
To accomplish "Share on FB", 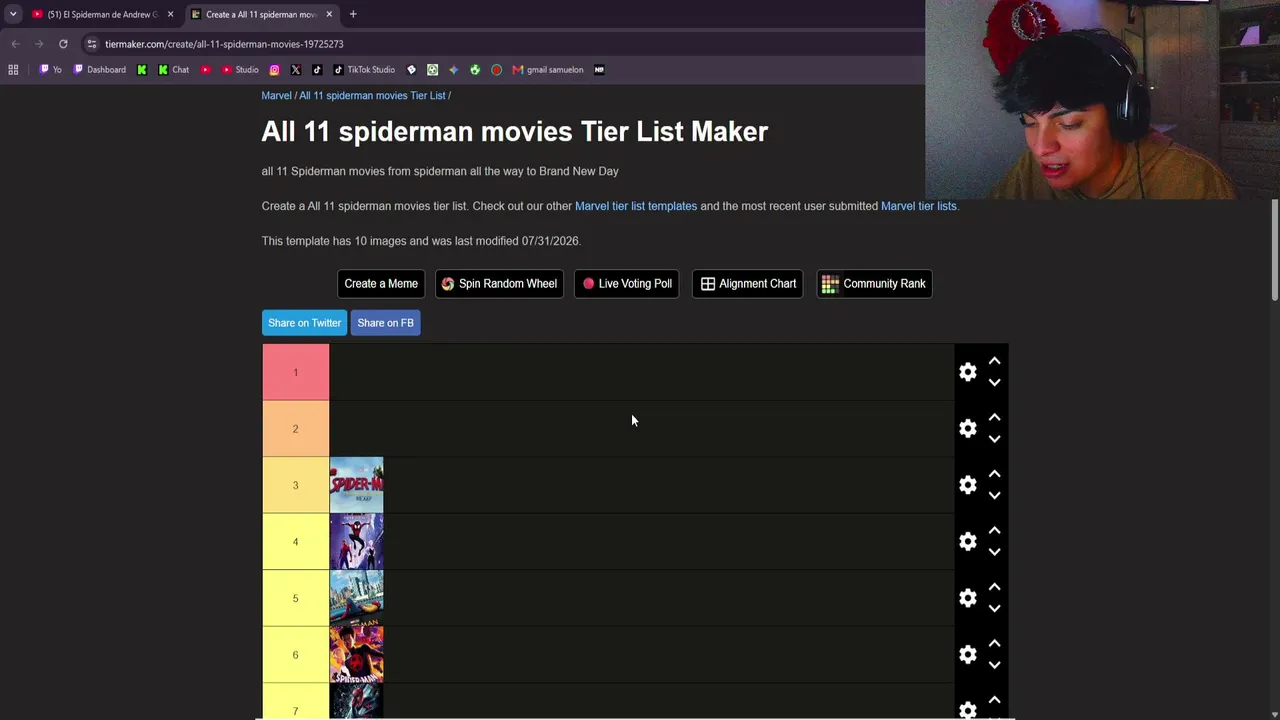I will click(x=385, y=323).
